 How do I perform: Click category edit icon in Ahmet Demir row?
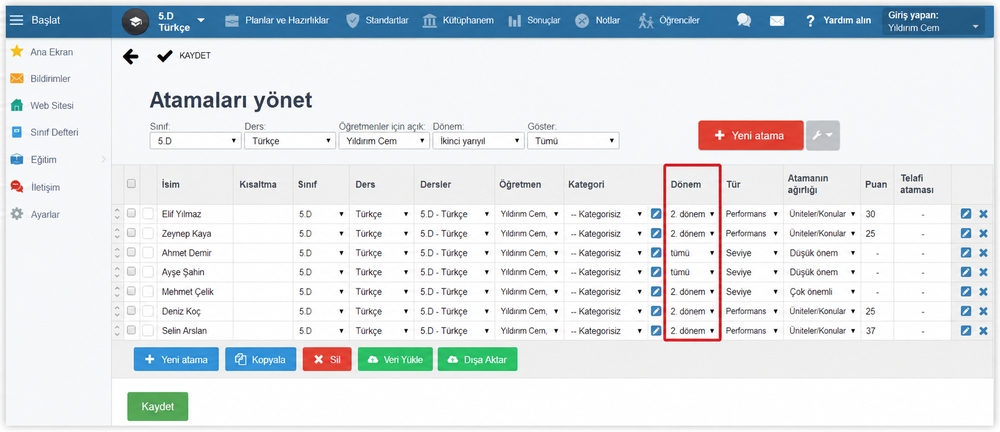click(656, 253)
